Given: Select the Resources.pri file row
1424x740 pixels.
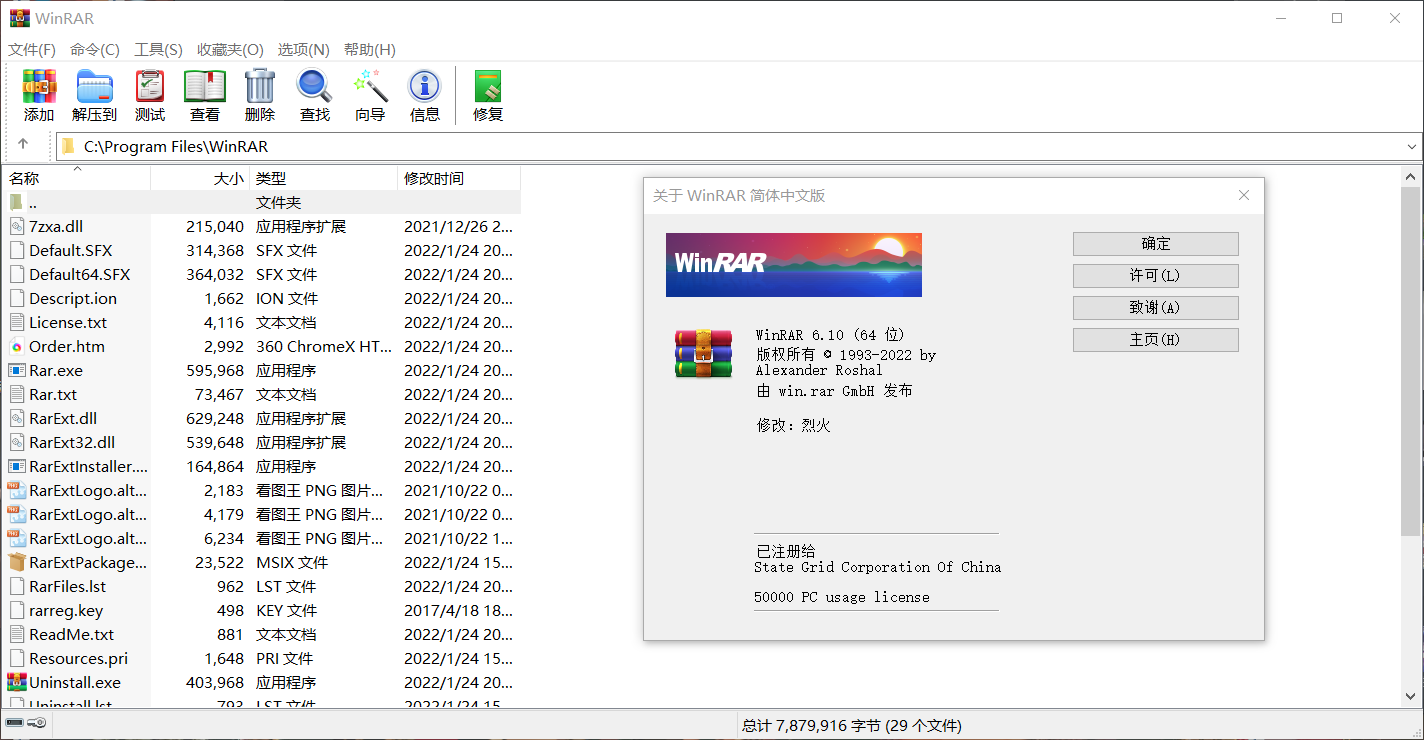Looking at the screenshot, I should 262,659.
